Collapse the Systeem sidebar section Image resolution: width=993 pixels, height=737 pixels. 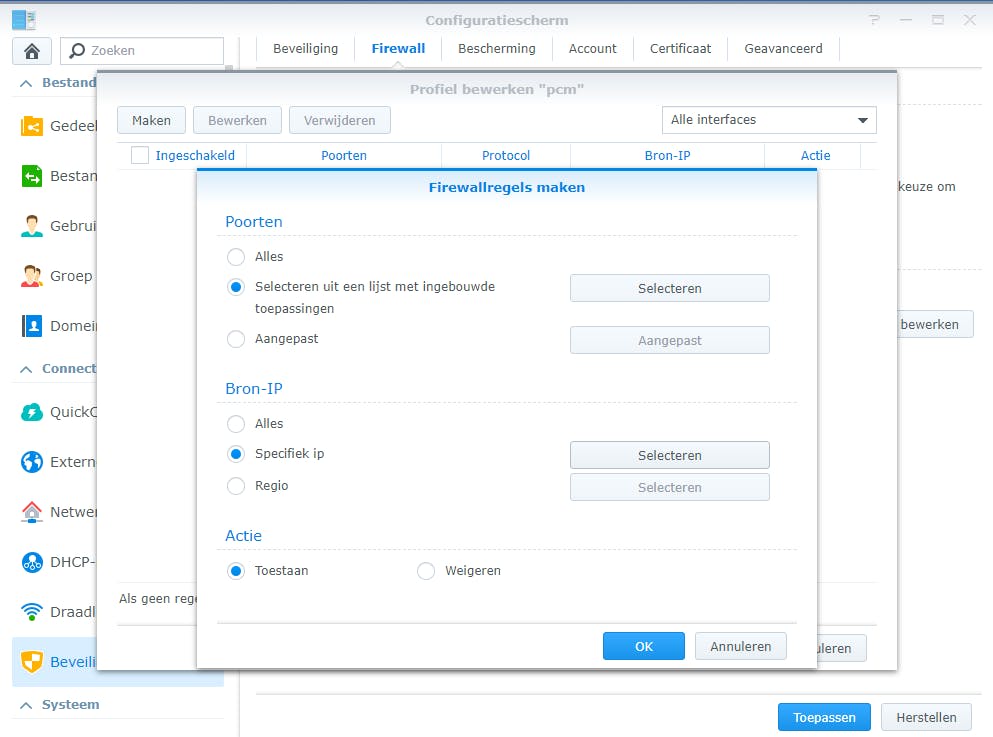tap(26, 705)
